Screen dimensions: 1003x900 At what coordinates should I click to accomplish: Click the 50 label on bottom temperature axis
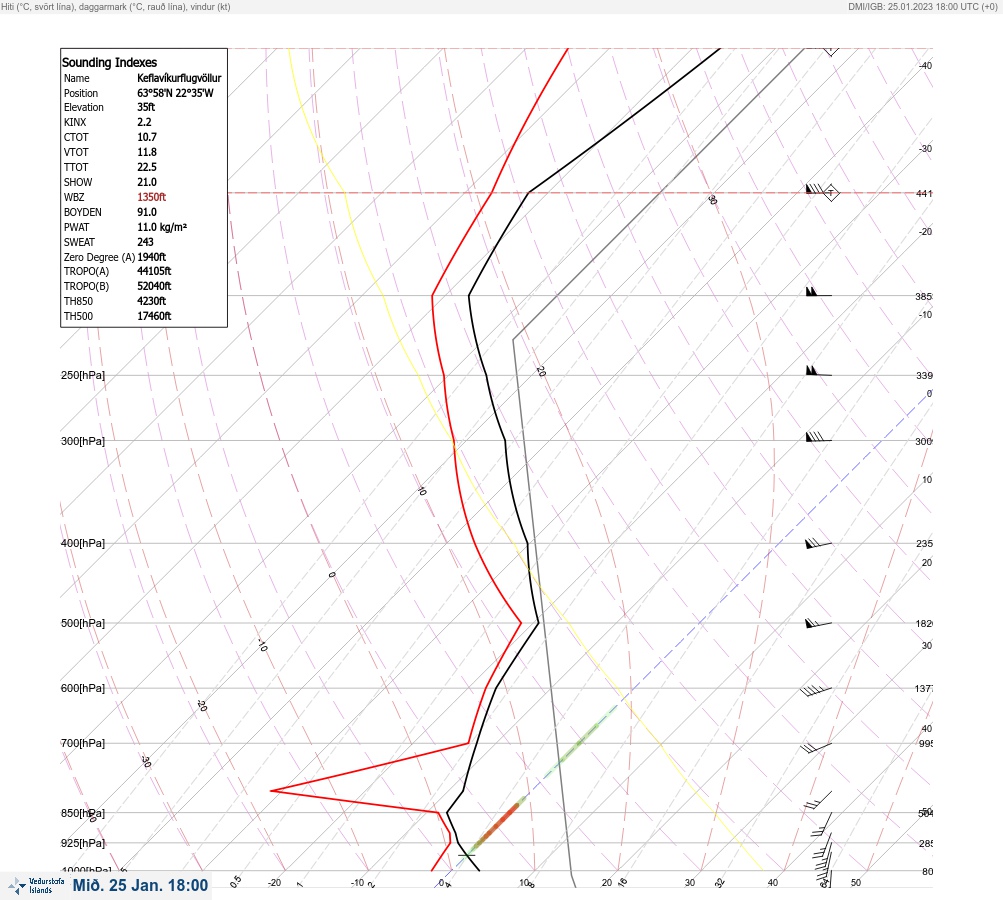(x=856, y=883)
